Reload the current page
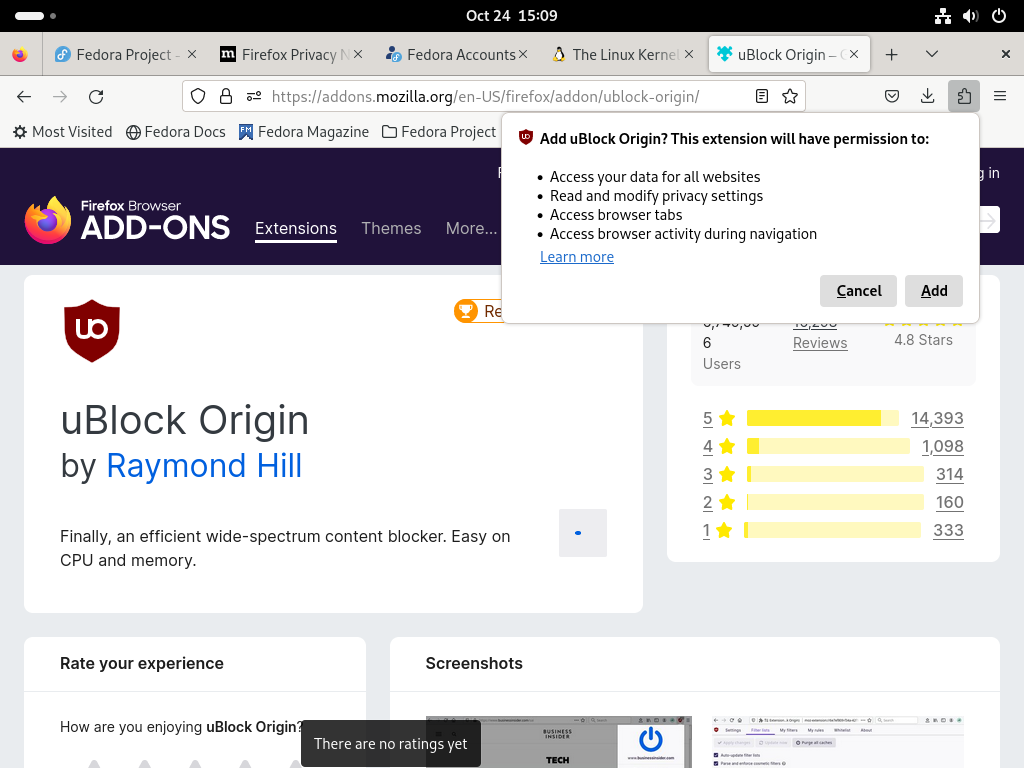1024x768 pixels. (x=96, y=97)
